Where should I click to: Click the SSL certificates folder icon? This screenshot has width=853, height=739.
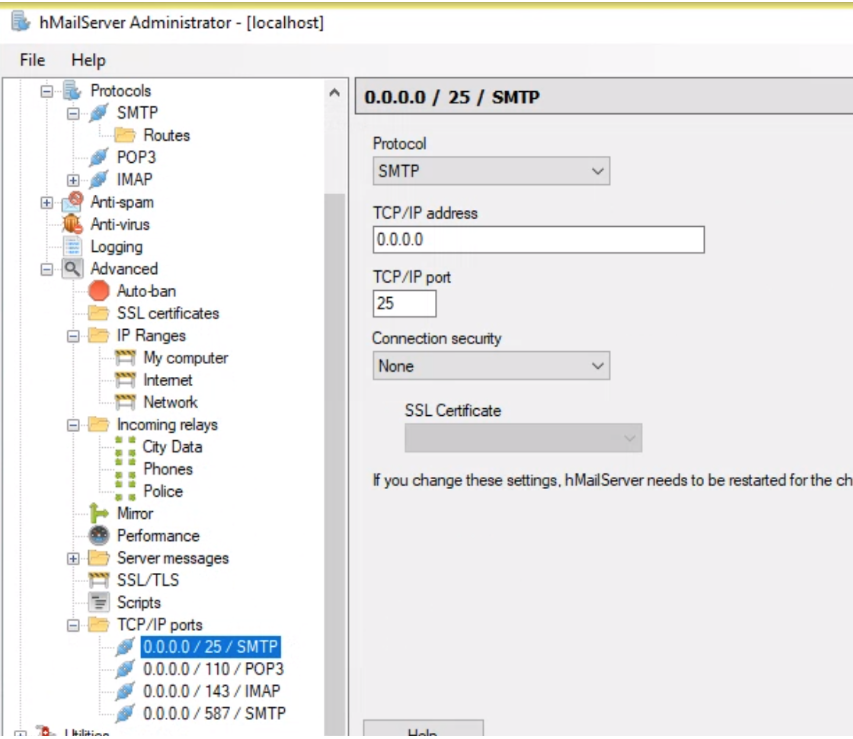[x=98, y=313]
